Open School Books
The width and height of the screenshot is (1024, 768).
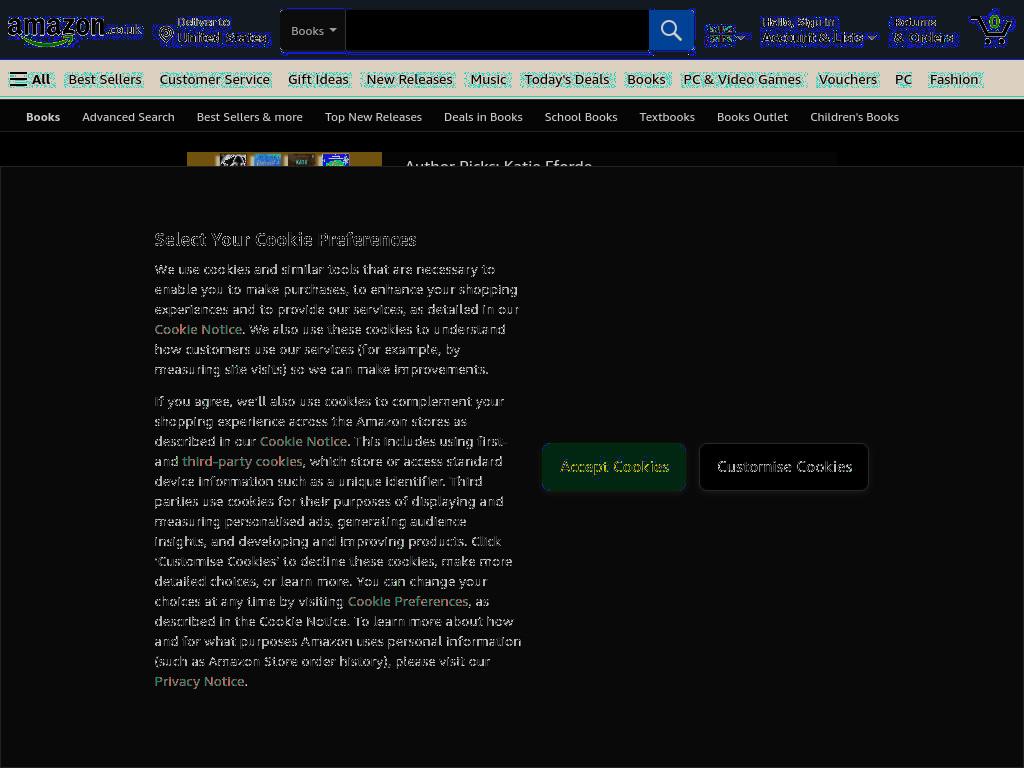[581, 117]
